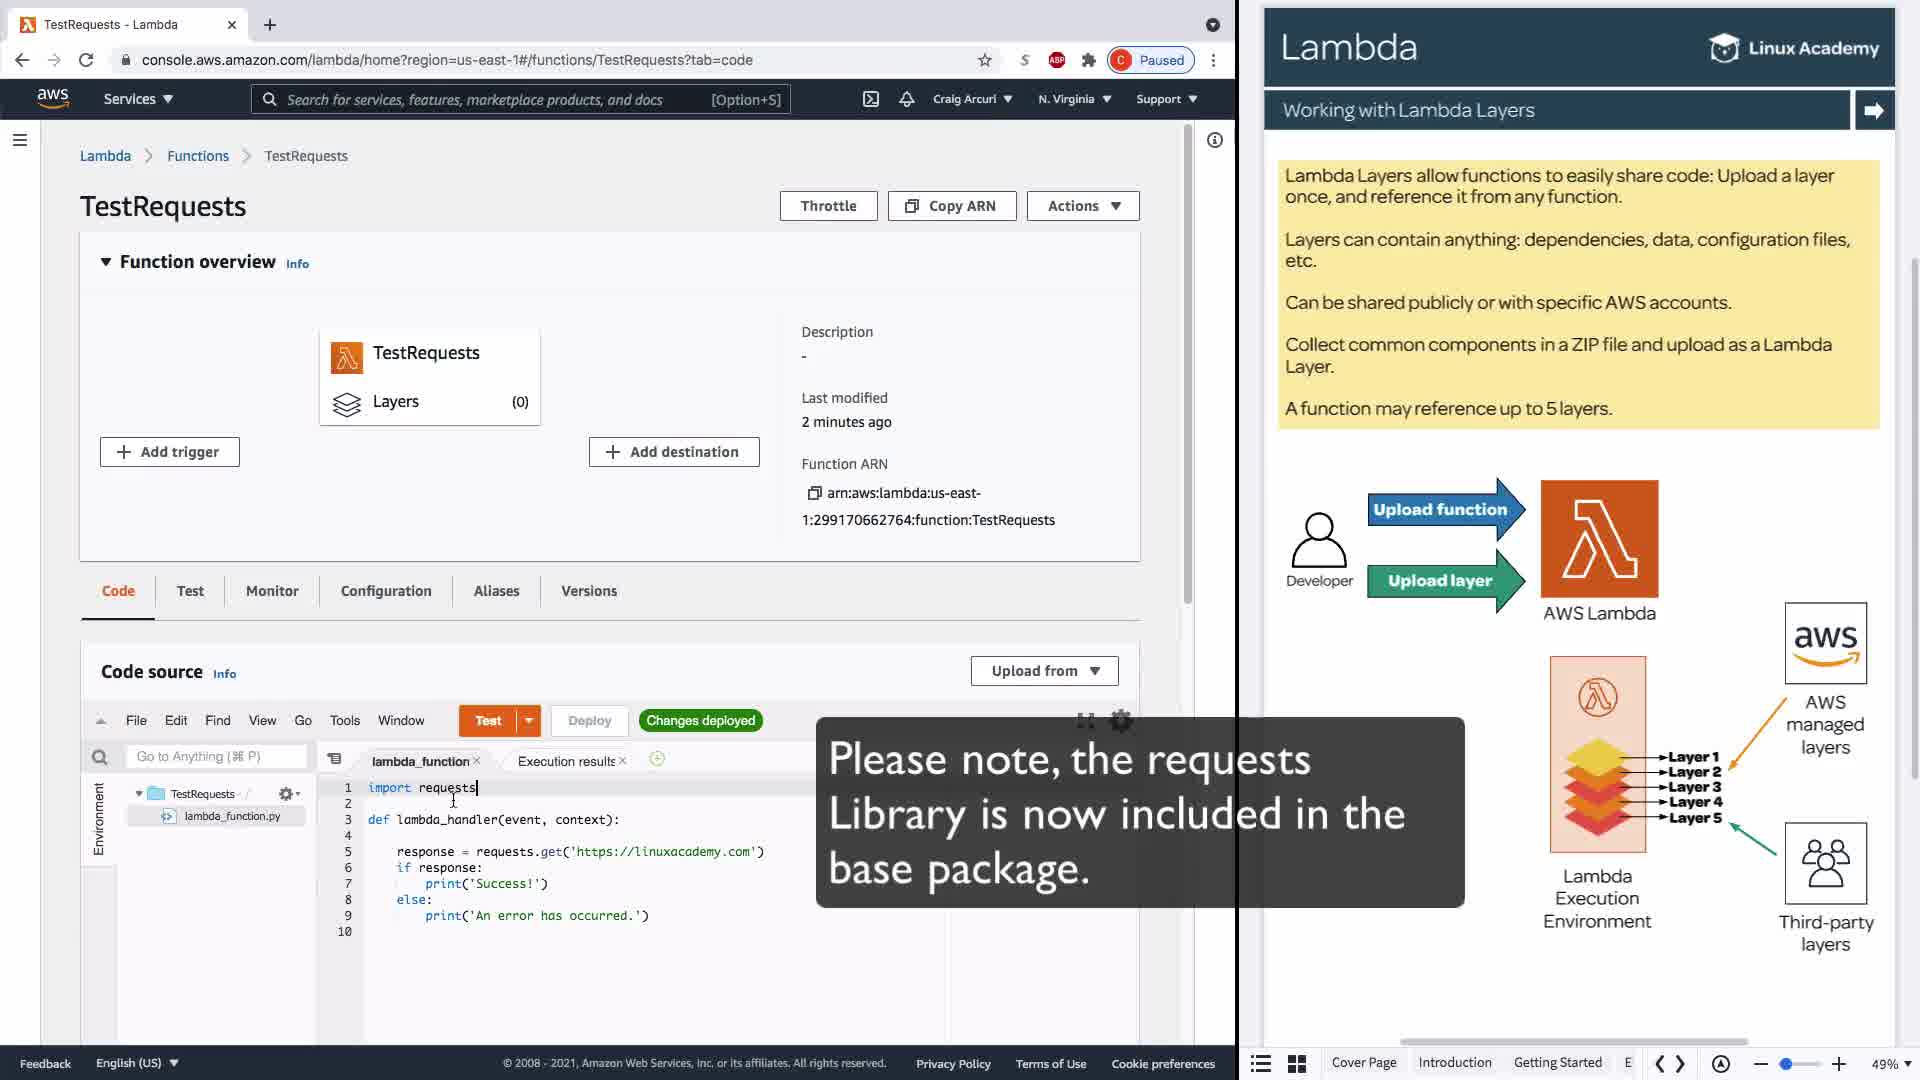Open the AWS CloudShell icon
1920x1080 pixels.
click(871, 99)
